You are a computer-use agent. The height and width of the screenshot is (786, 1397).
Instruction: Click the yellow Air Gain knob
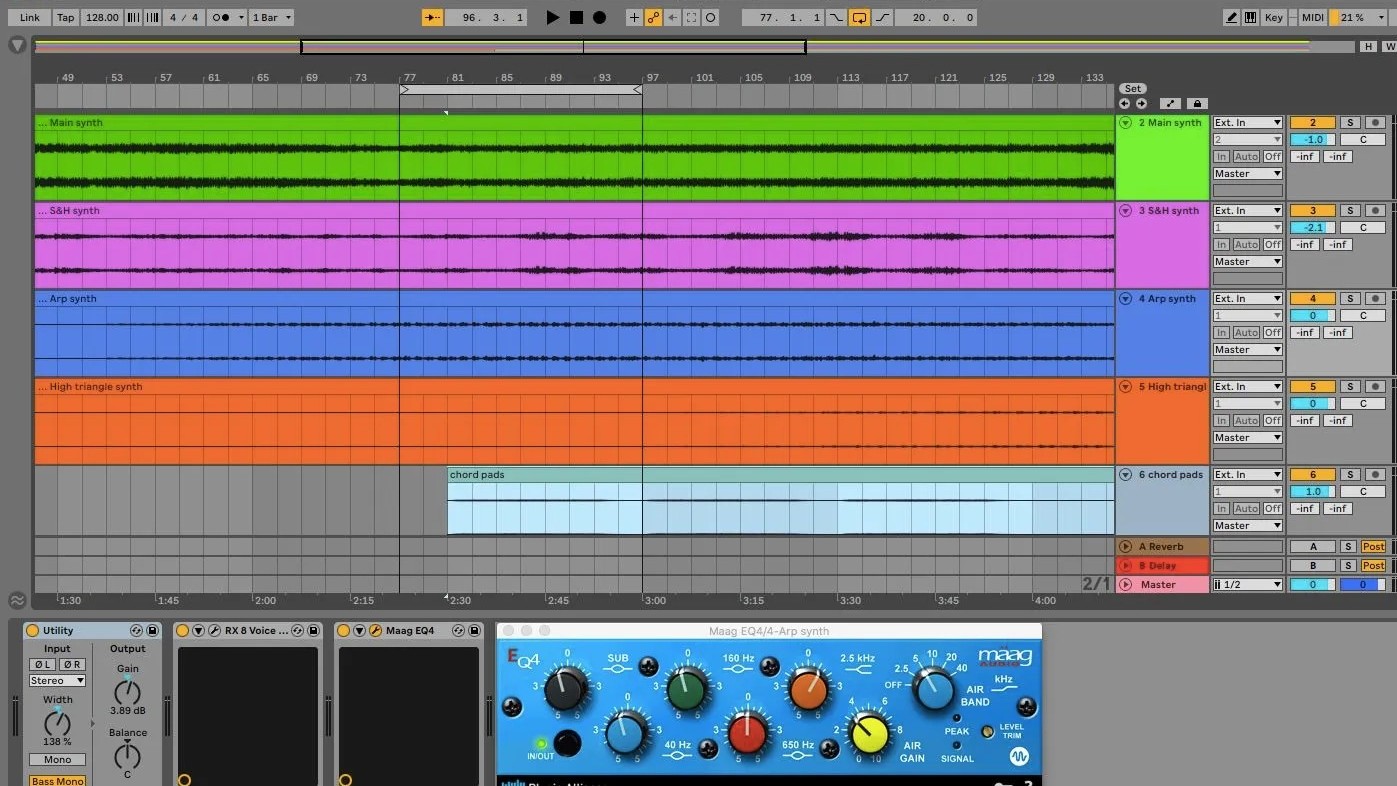869,733
